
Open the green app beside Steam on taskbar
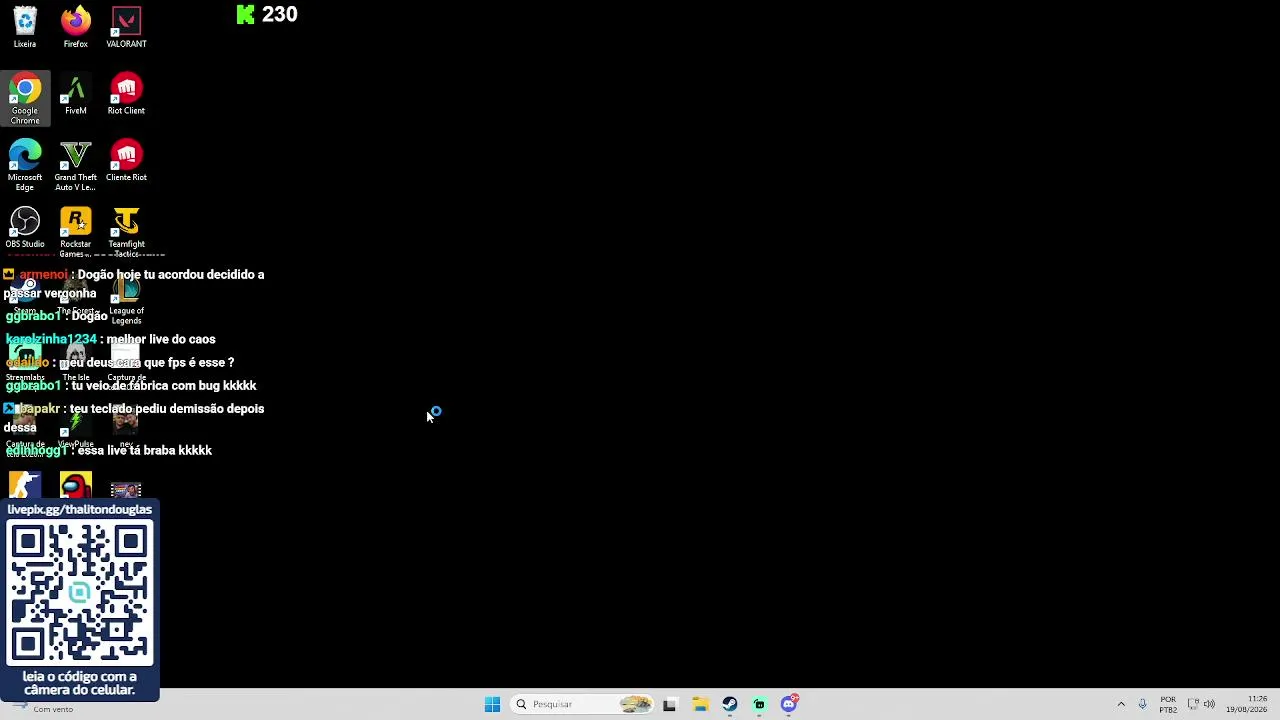coord(759,705)
